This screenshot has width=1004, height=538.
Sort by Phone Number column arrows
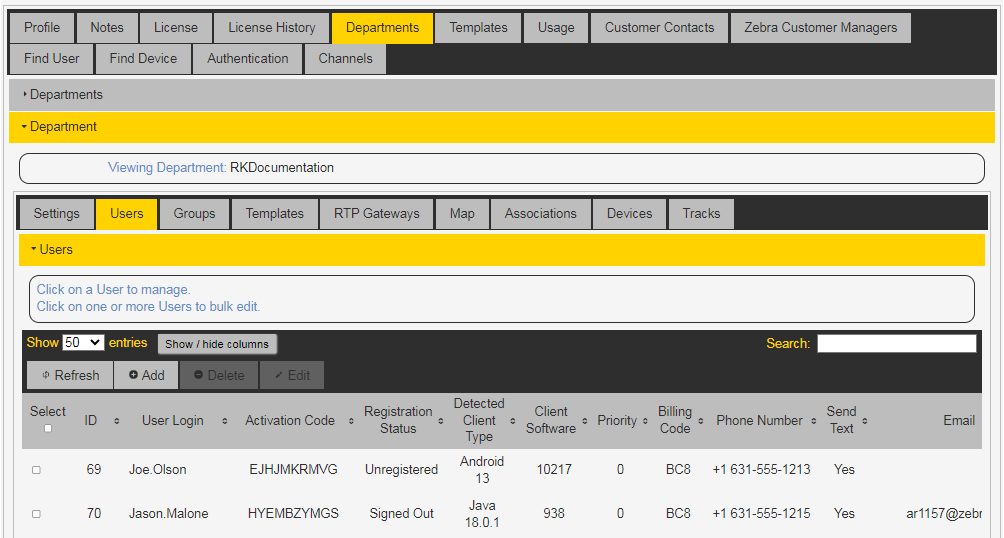coord(813,421)
